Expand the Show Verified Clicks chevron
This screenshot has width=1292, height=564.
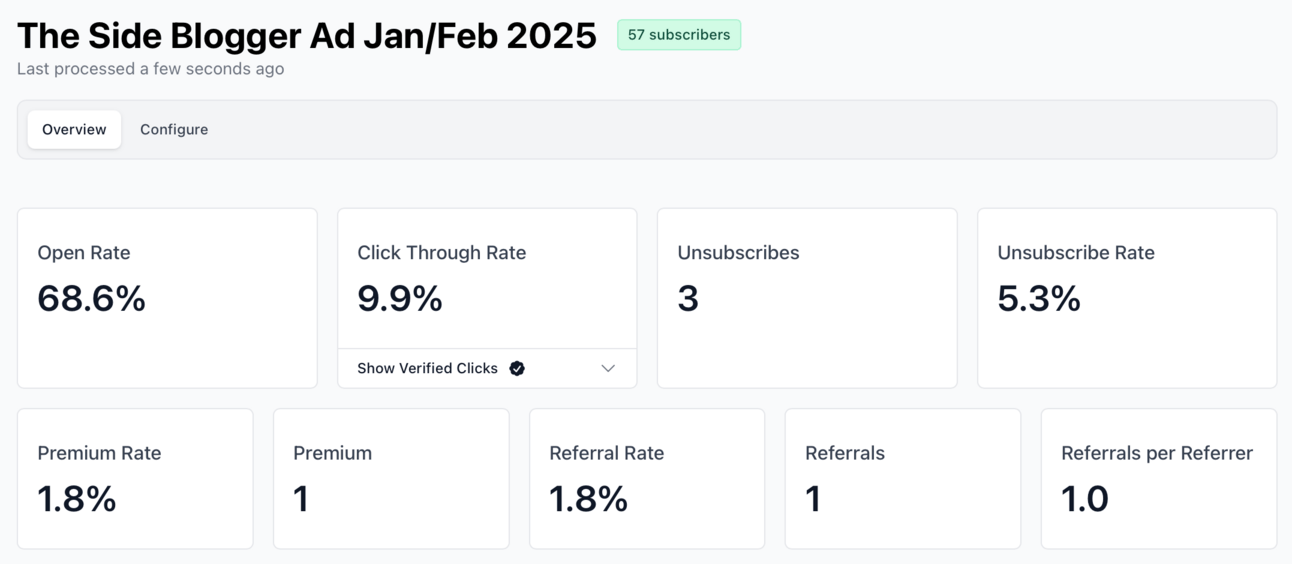(x=608, y=368)
